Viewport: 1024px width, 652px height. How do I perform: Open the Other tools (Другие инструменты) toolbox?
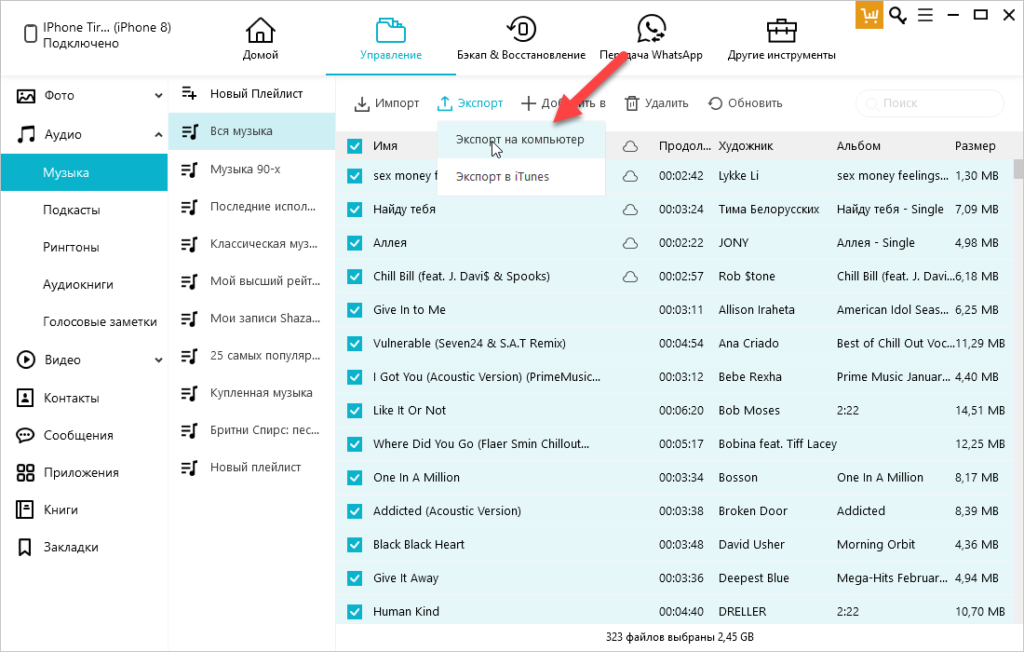click(781, 31)
